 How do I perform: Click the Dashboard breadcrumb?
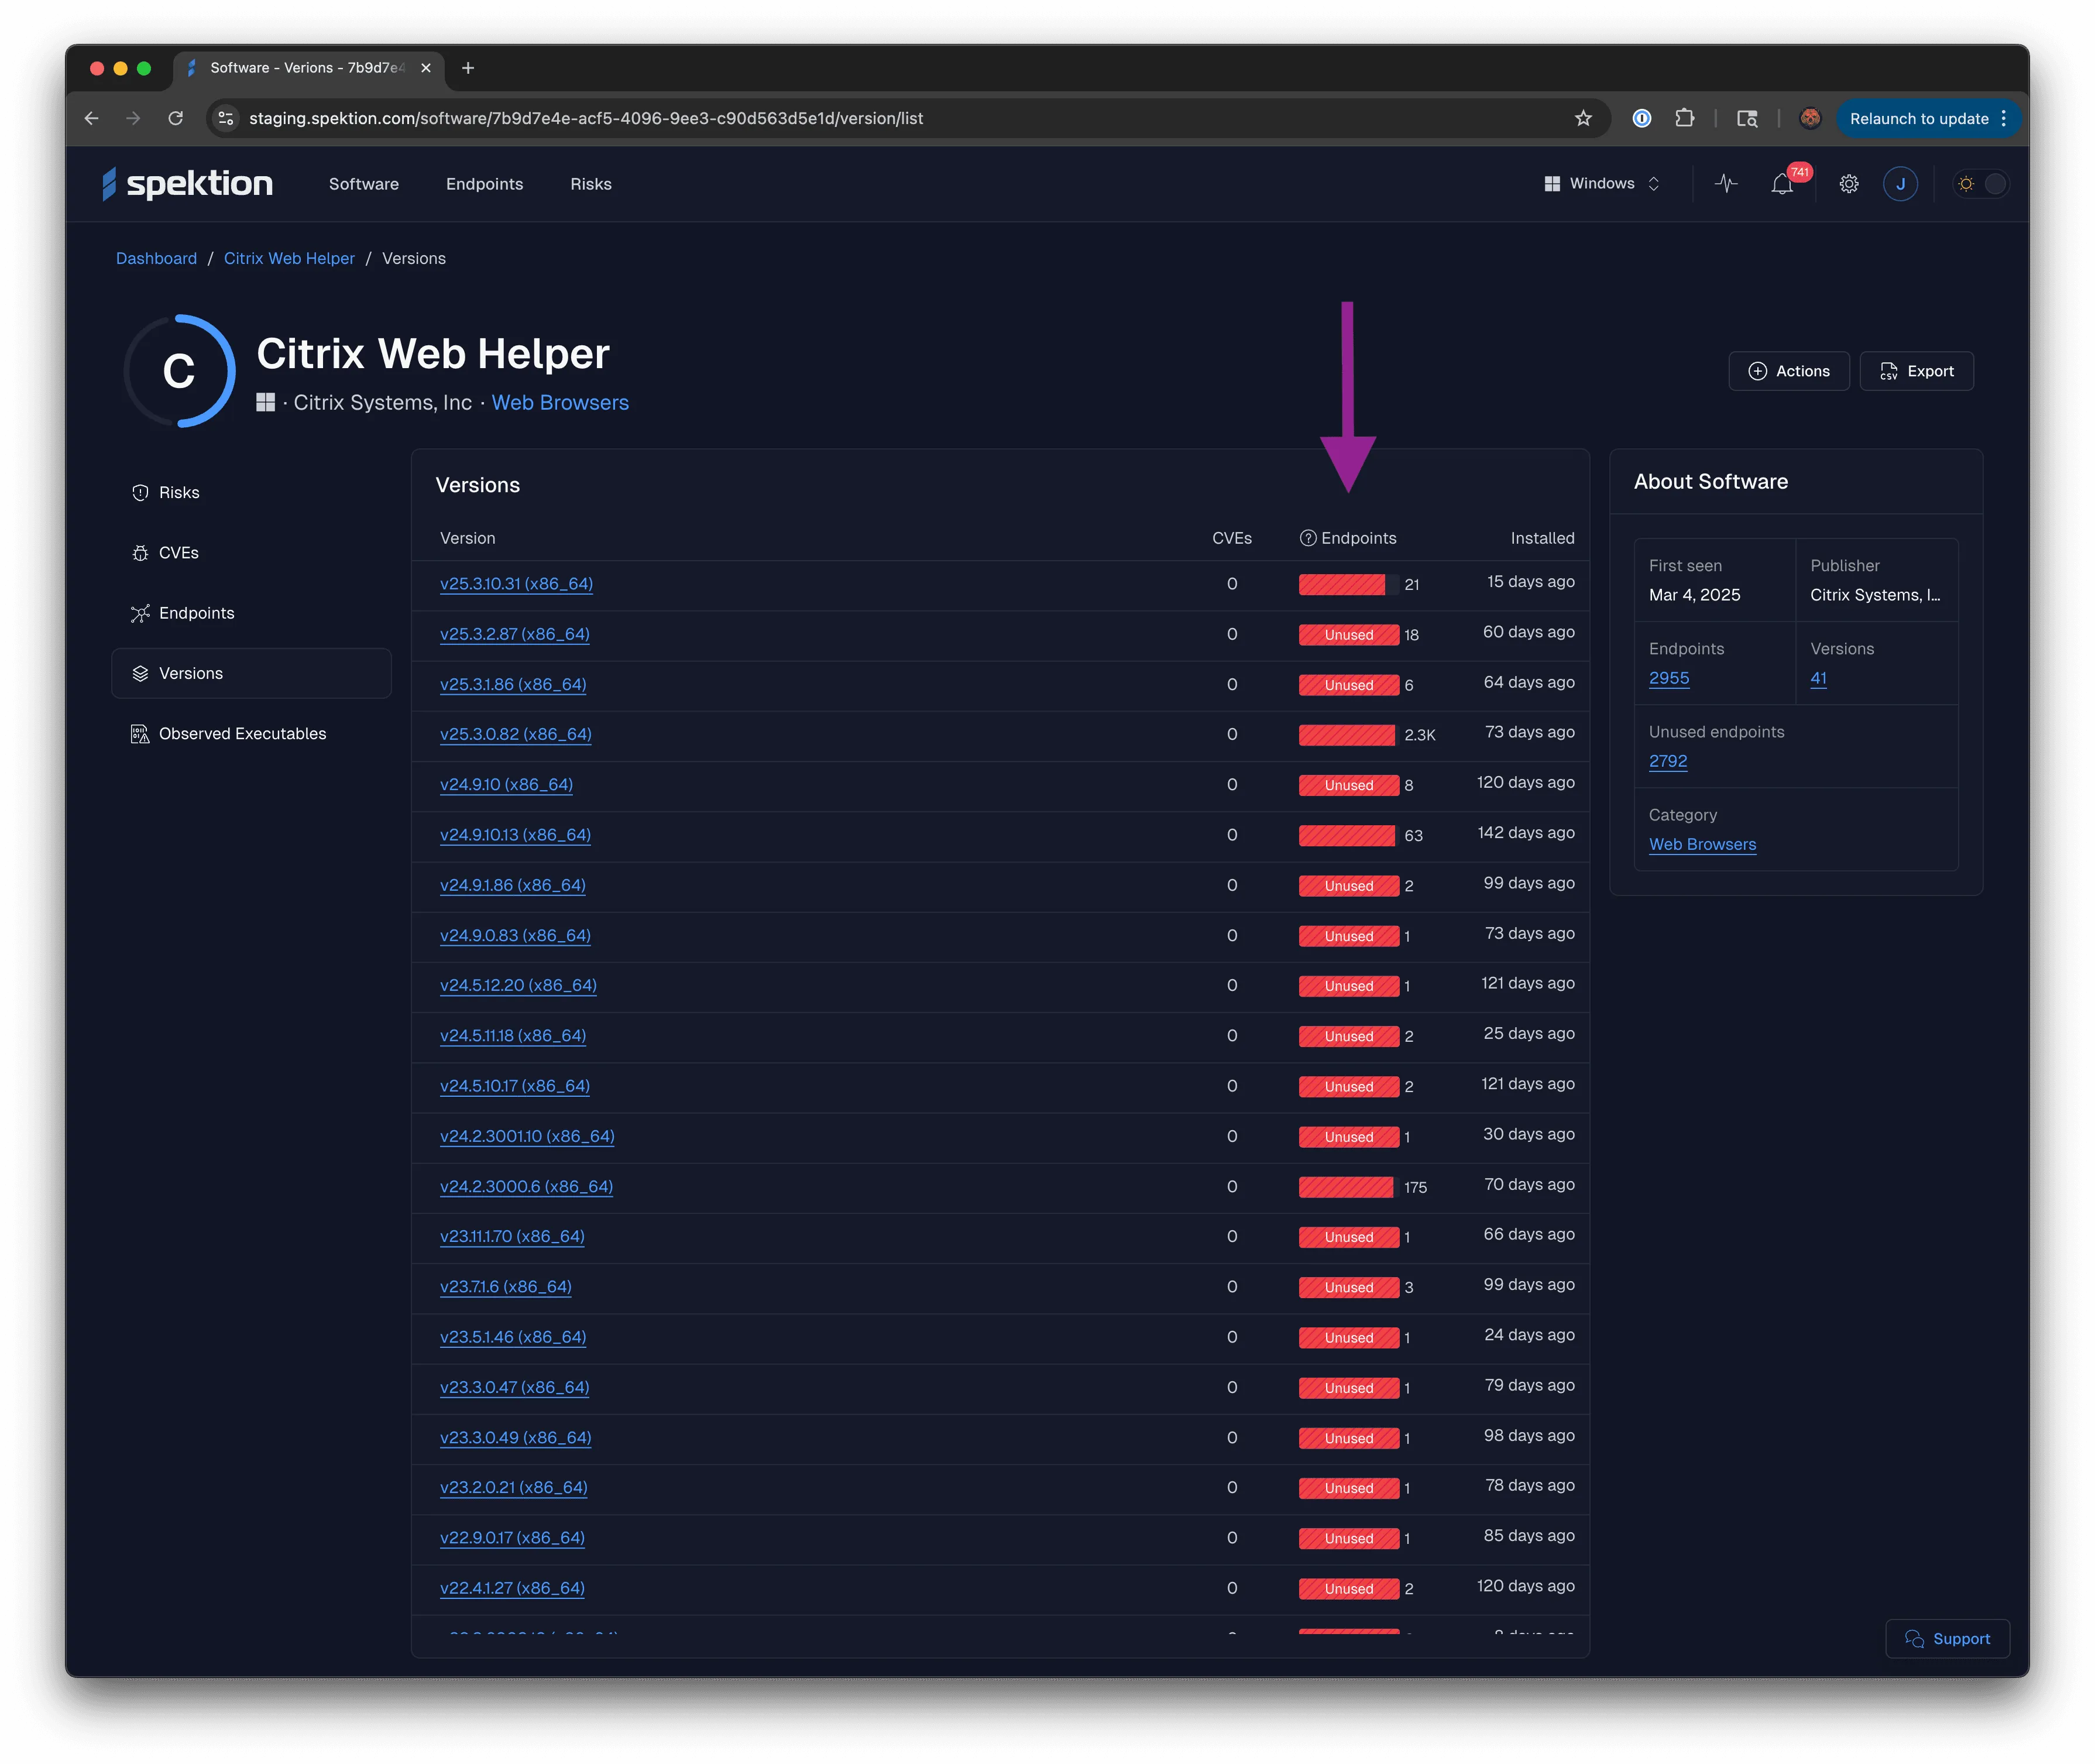click(156, 258)
